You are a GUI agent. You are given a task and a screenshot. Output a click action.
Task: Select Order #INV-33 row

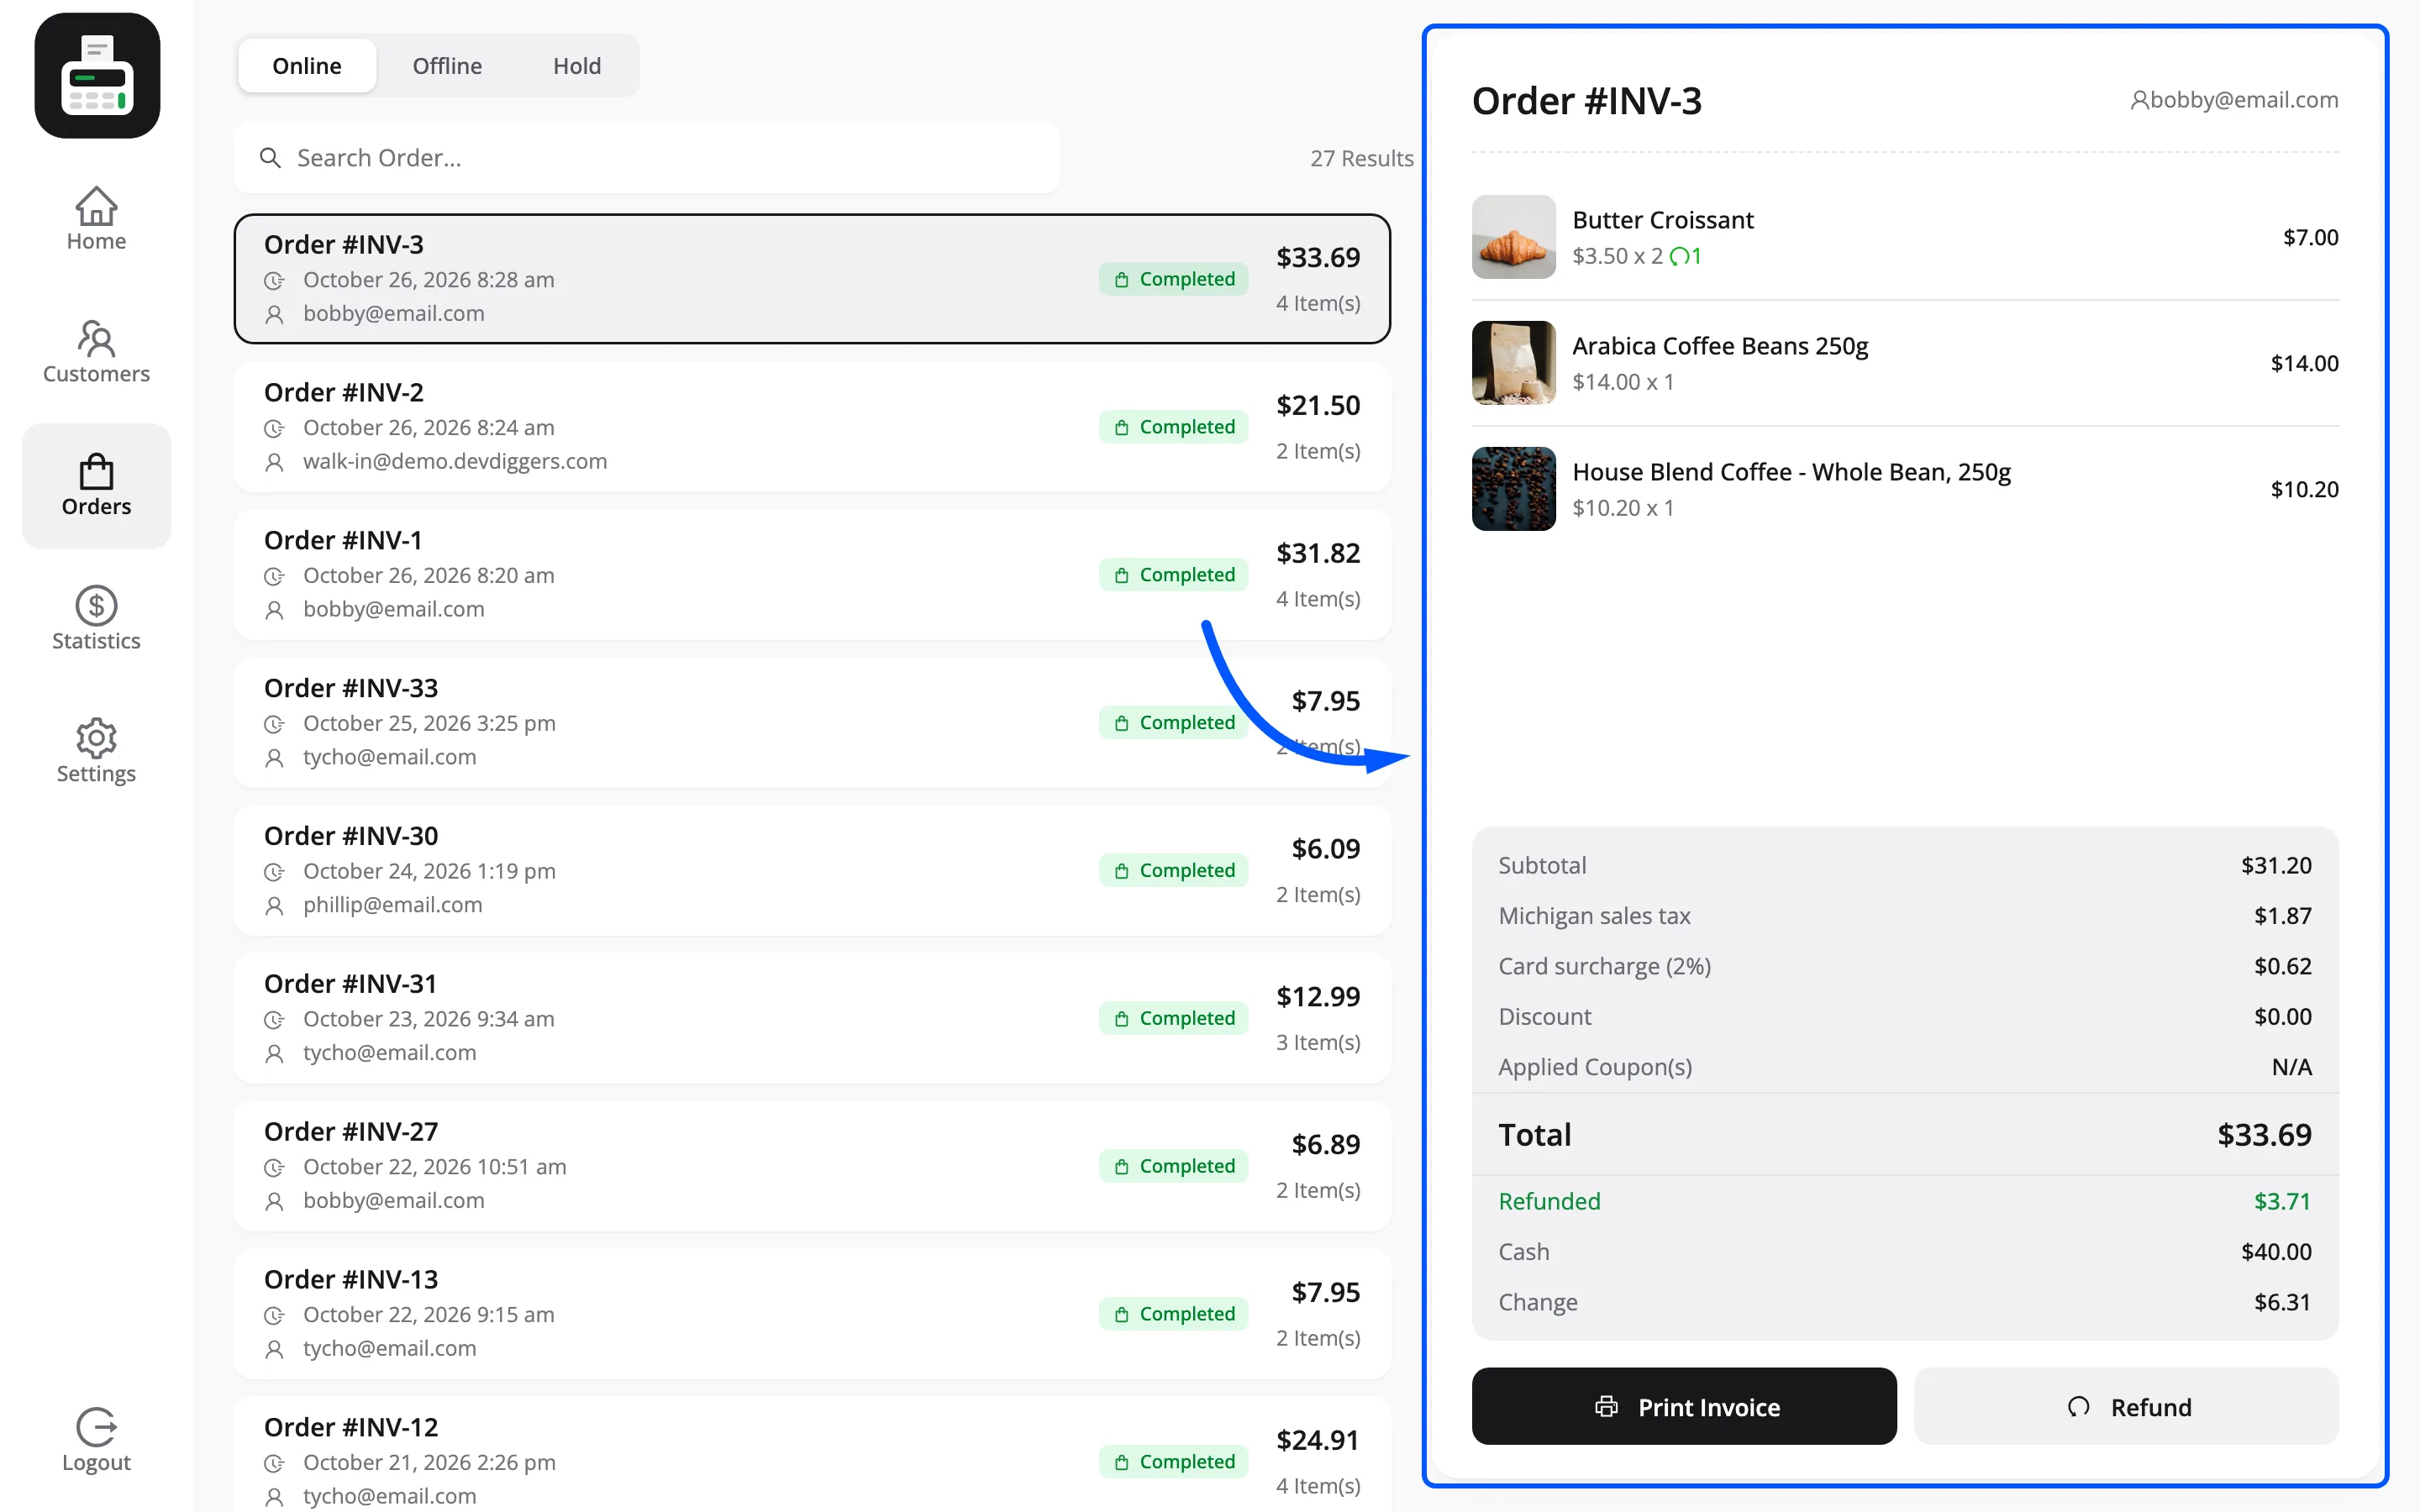click(x=812, y=723)
